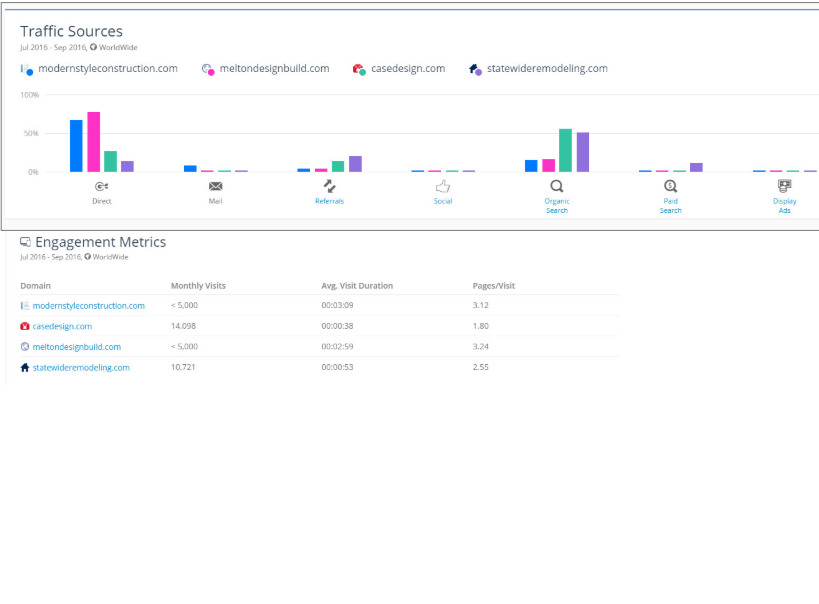Click the Paid Search icon
Screen dimensions: 819x604
tap(671, 186)
